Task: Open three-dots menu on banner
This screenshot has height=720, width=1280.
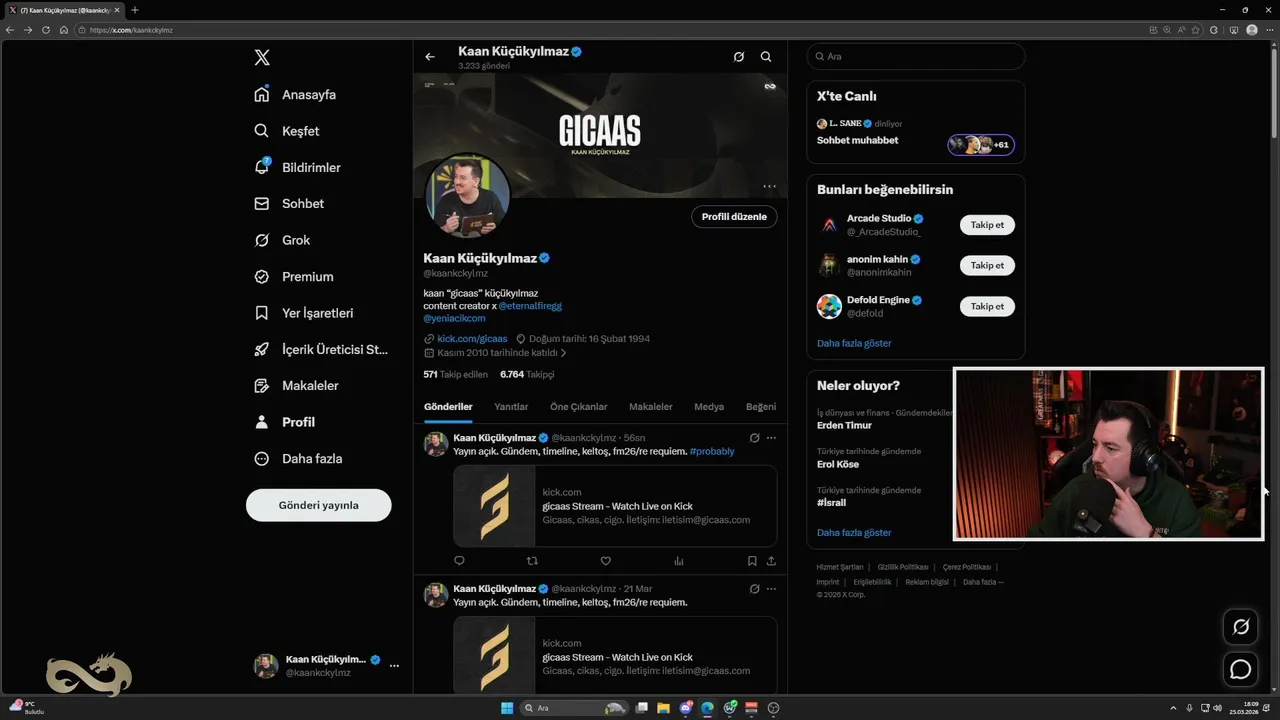Action: (x=769, y=186)
